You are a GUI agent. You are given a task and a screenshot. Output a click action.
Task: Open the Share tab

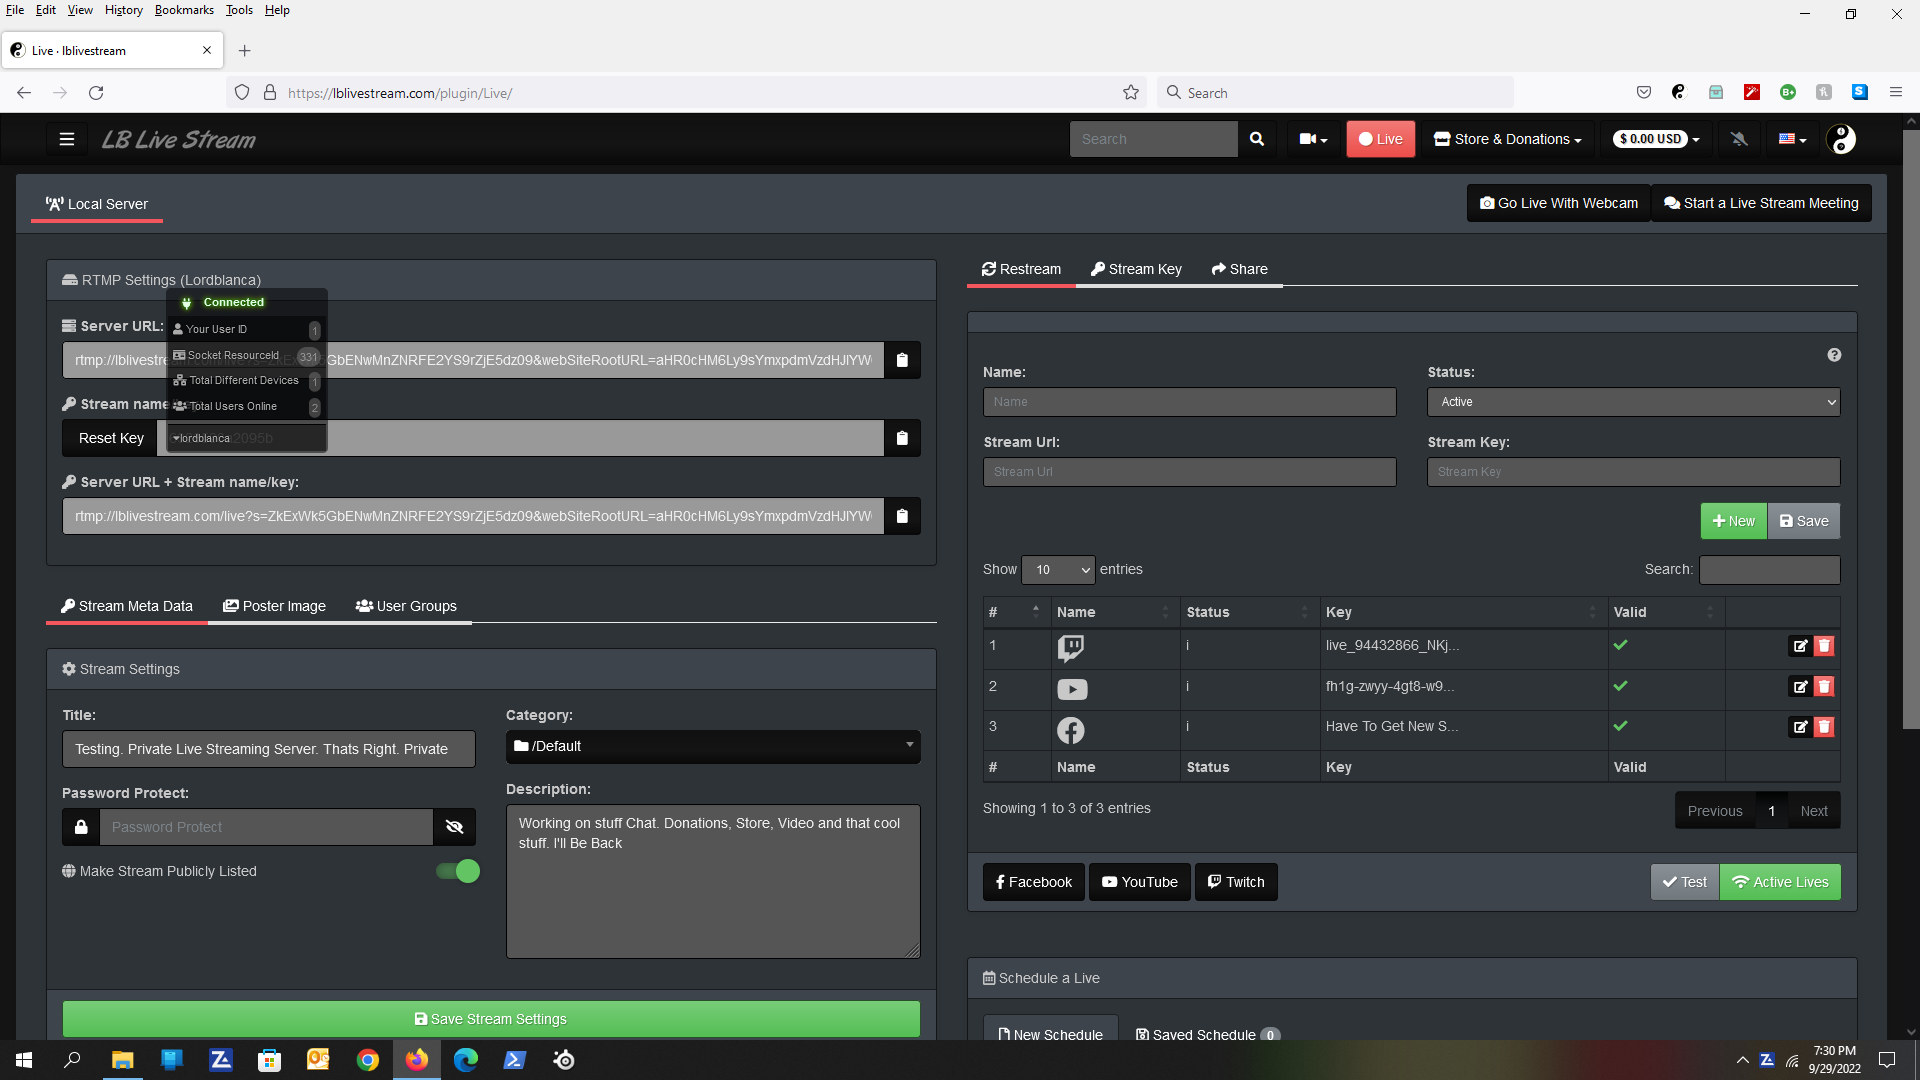tap(1240, 268)
